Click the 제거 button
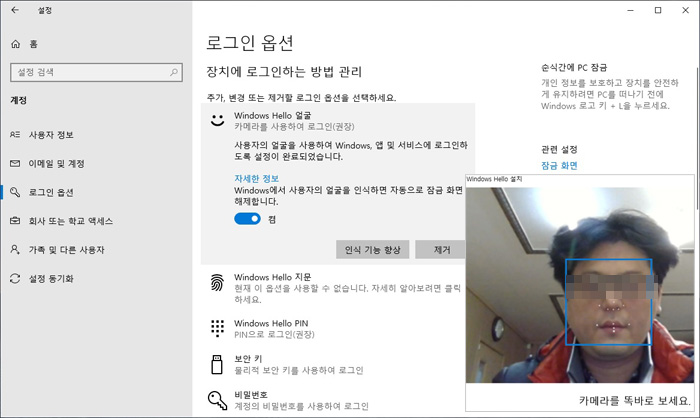The height and width of the screenshot is (418, 700). (x=440, y=250)
